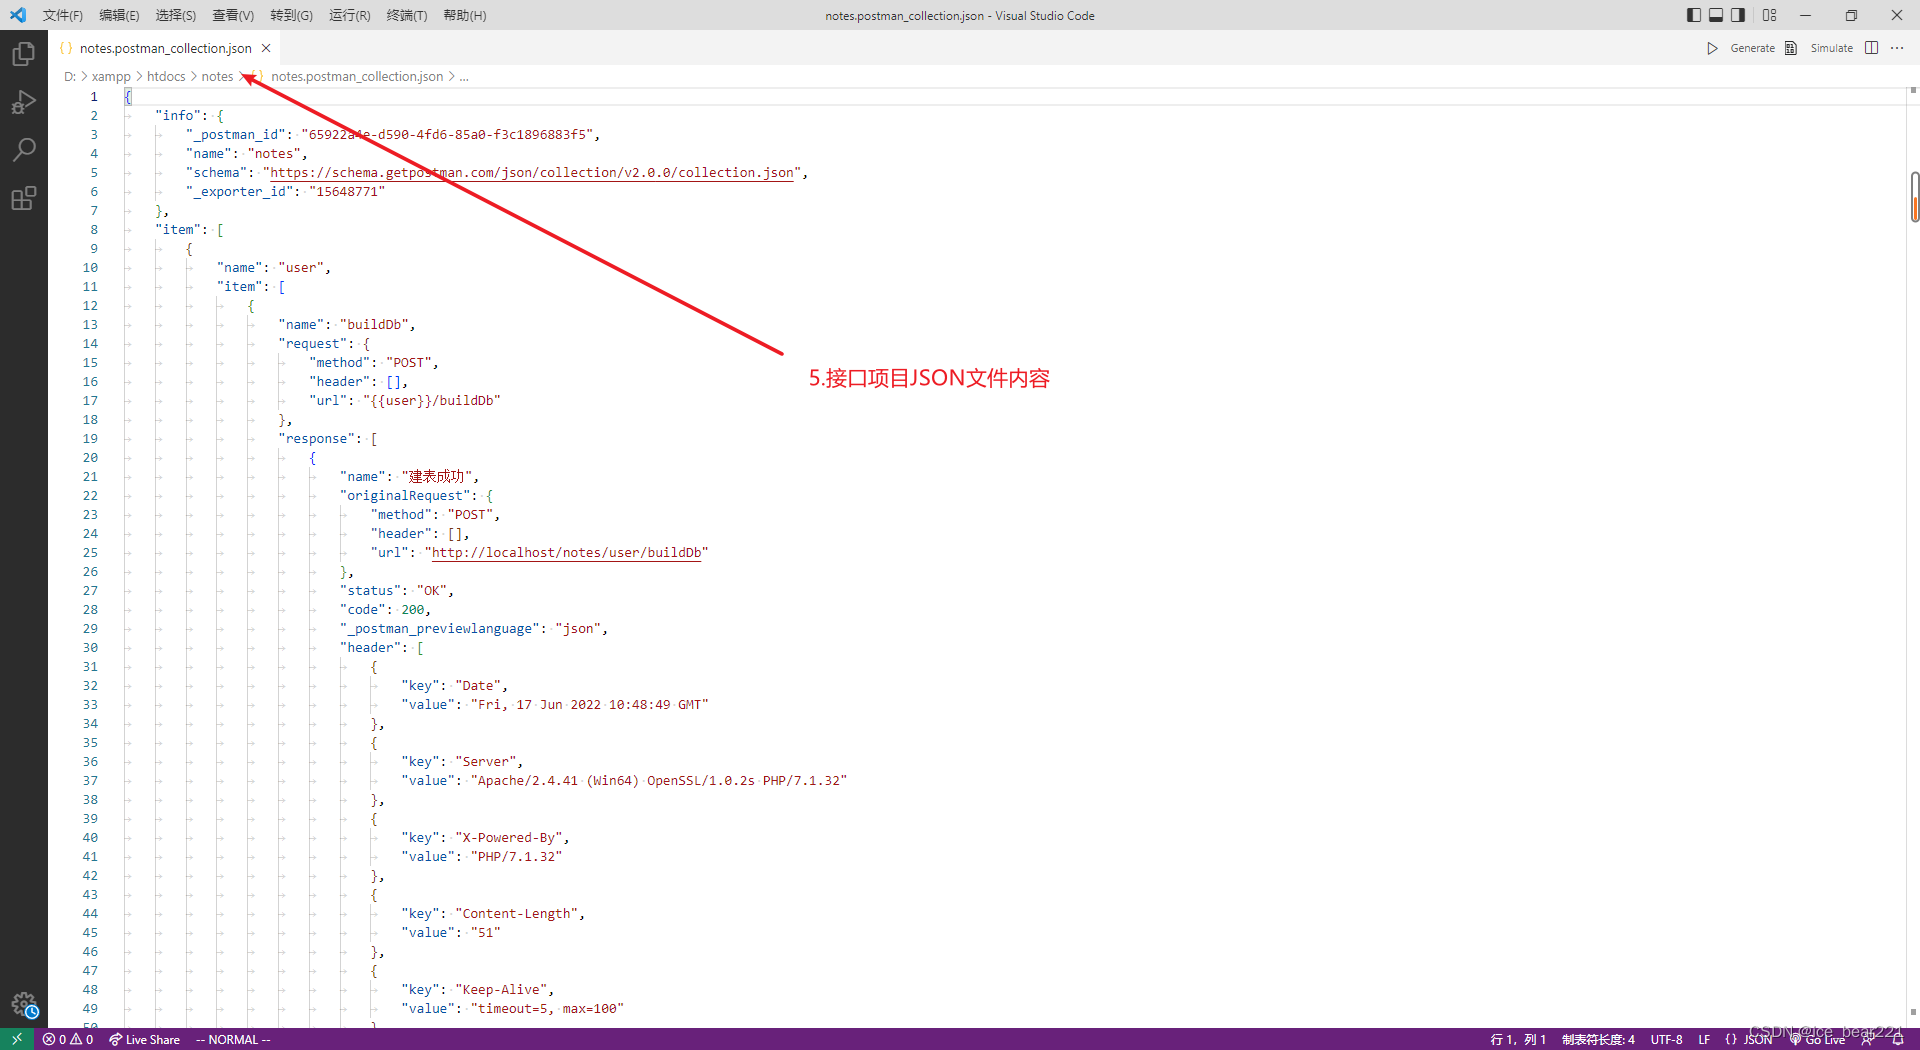This screenshot has height=1050, width=1920.
Task: Open the Extensions view
Action: (x=24, y=198)
